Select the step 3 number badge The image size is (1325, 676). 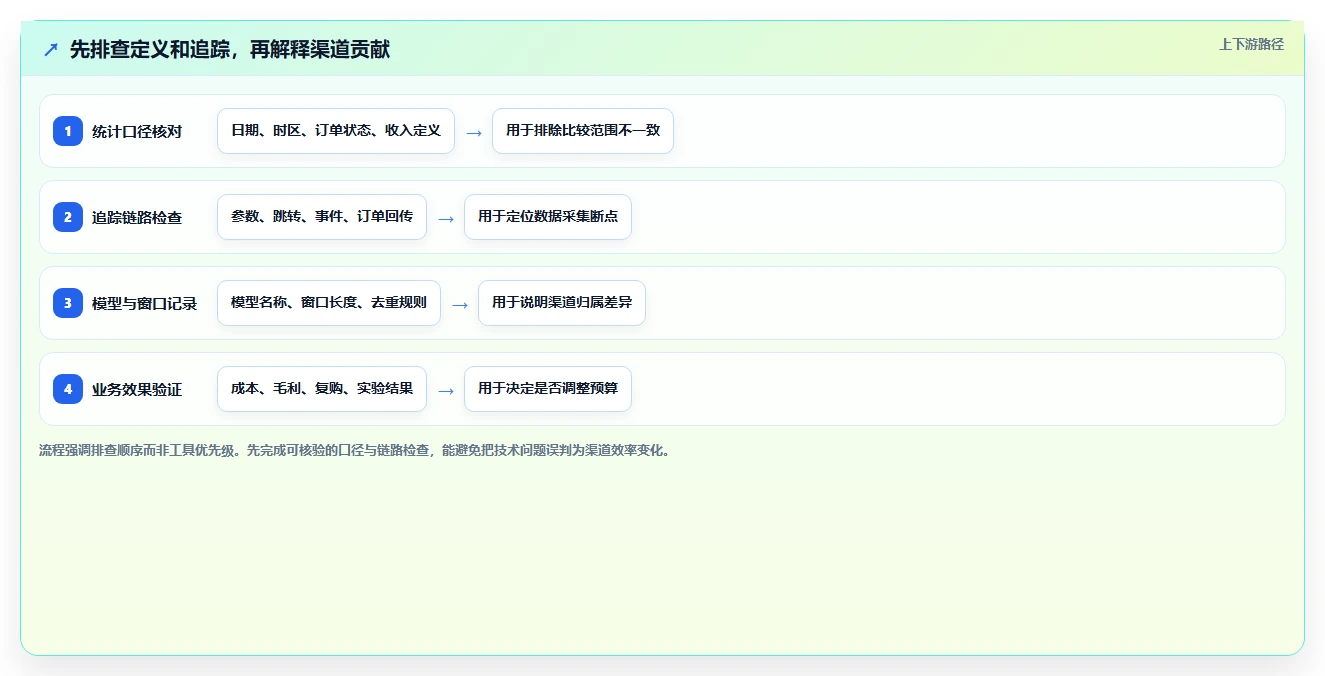68,303
